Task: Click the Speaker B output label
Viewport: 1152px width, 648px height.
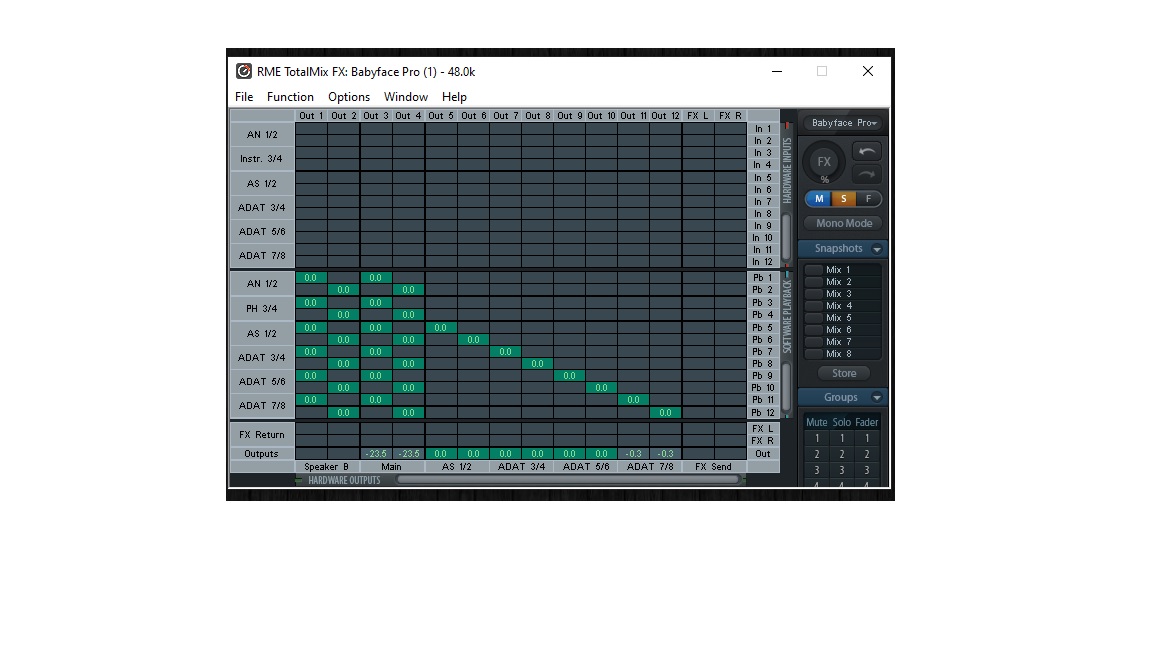Action: tap(327, 467)
